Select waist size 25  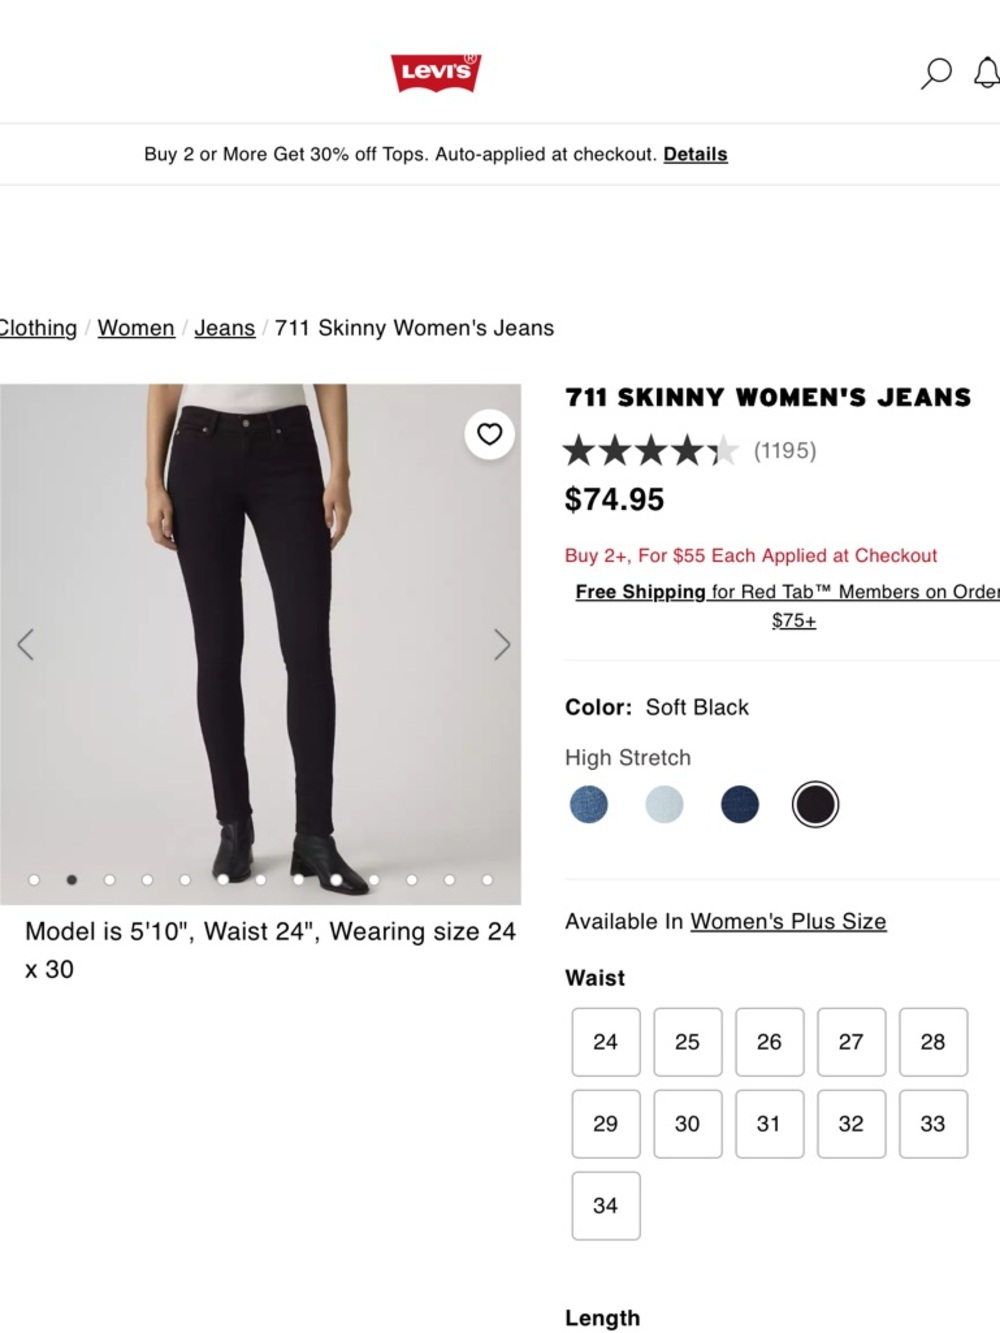pos(687,1041)
